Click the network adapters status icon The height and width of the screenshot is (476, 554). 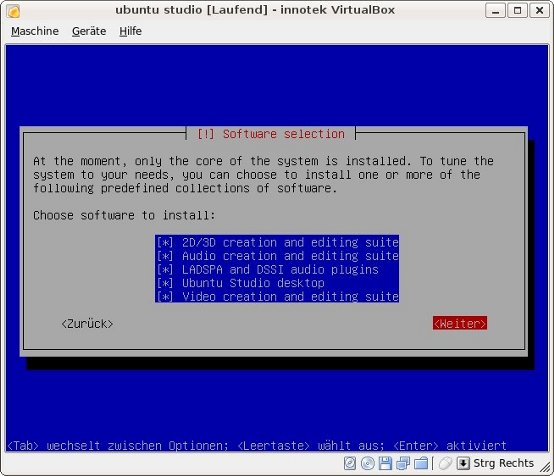(x=403, y=463)
